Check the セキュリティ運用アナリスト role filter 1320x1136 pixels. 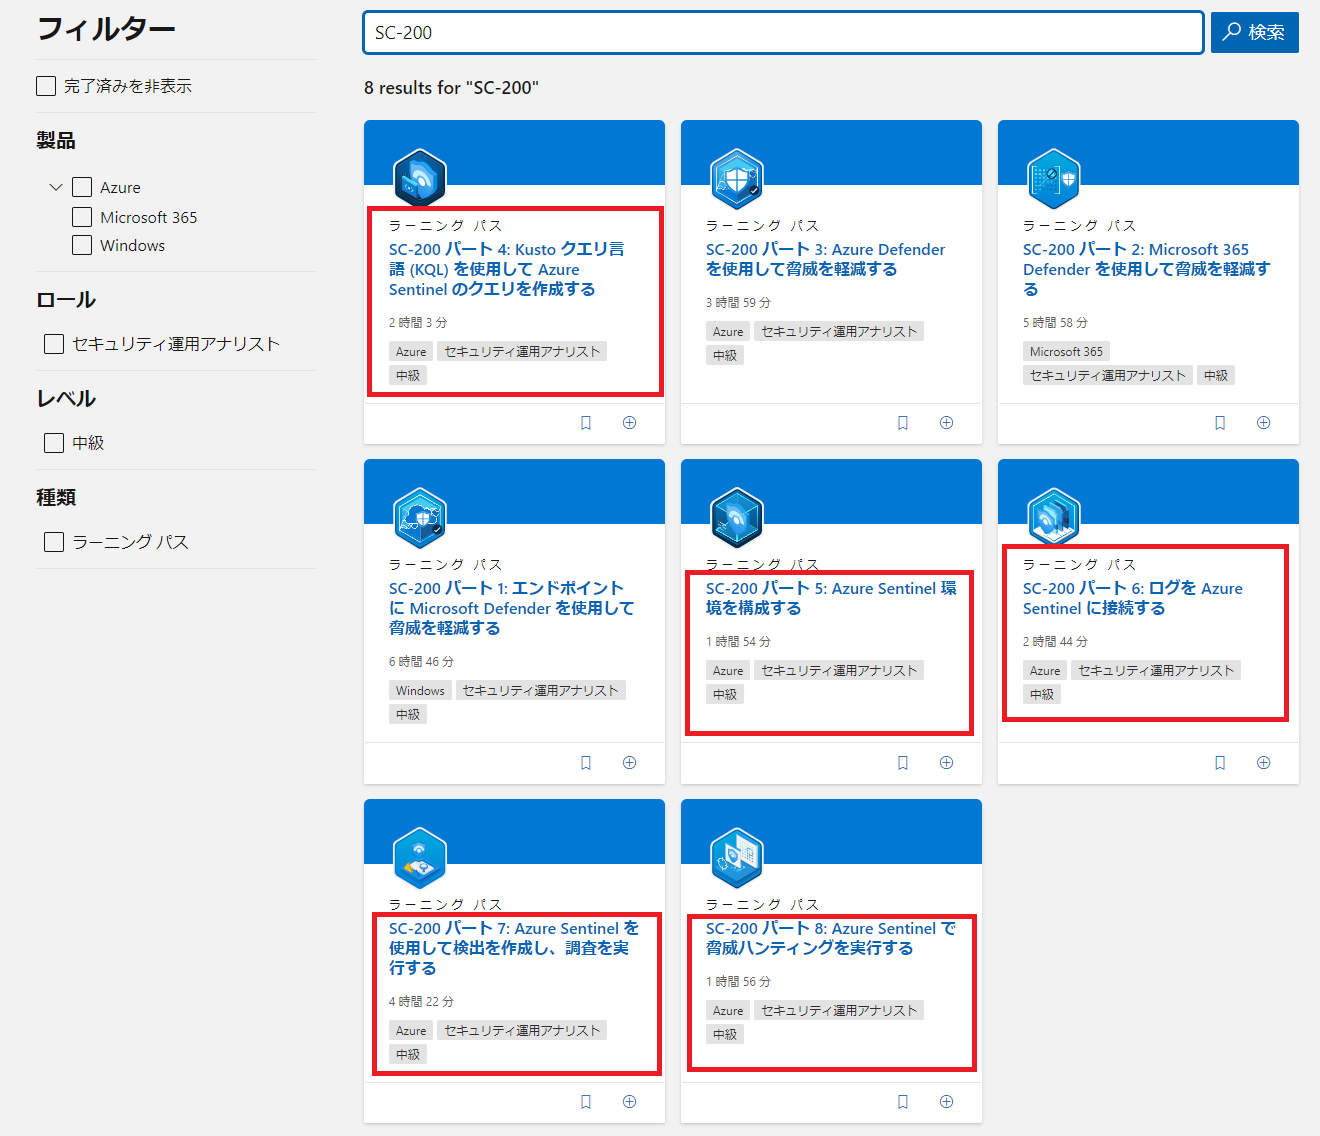coord(54,343)
